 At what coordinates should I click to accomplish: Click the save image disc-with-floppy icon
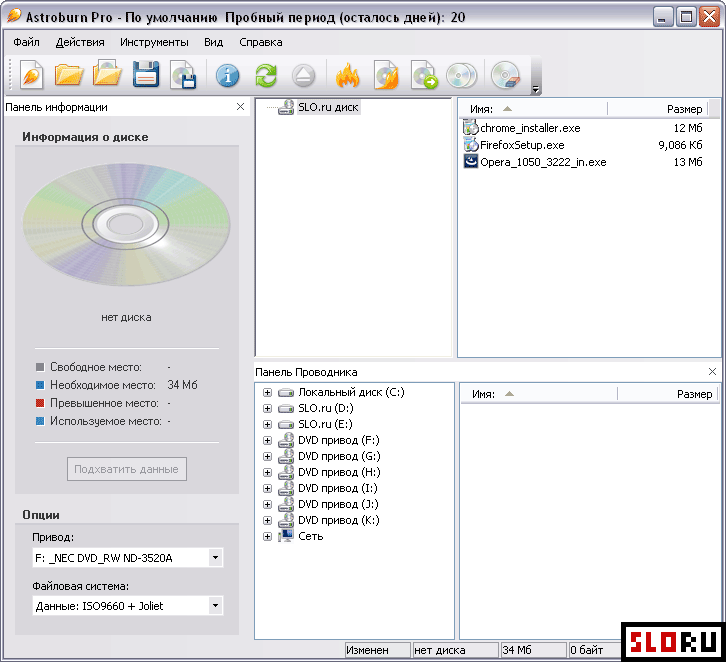click(183, 75)
